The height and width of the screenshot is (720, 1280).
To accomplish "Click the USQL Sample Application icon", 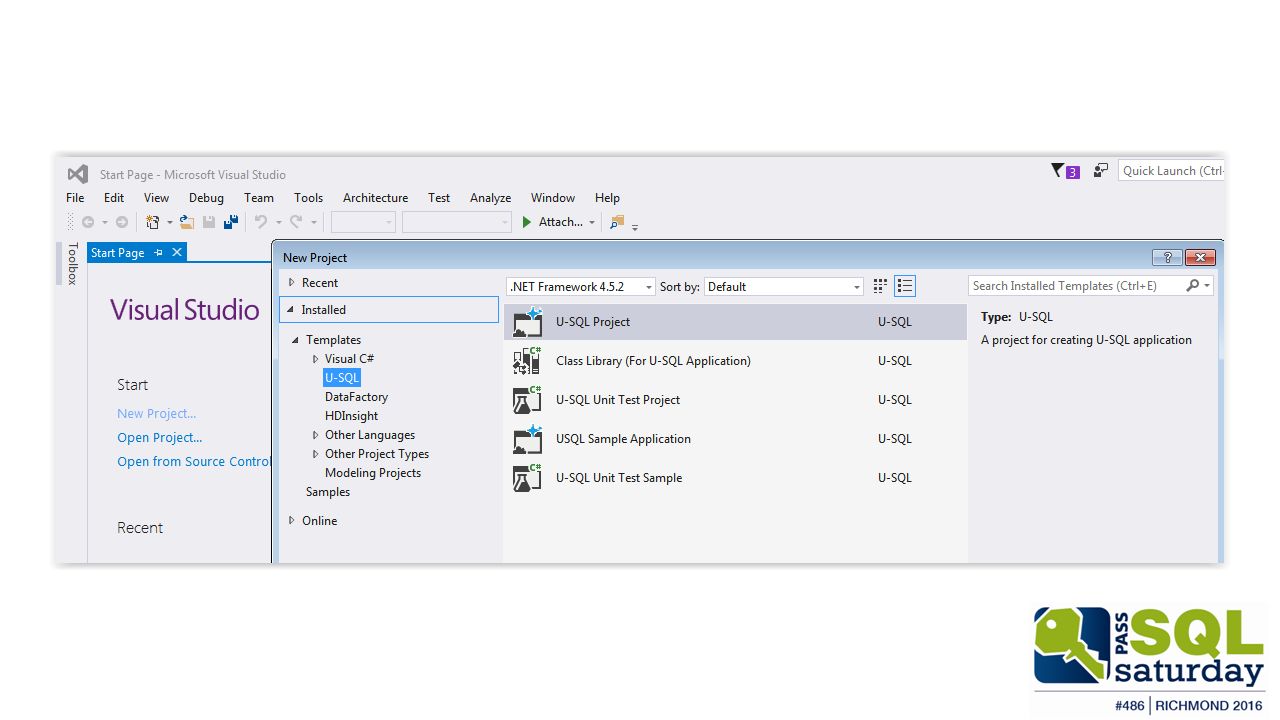I will (527, 439).
